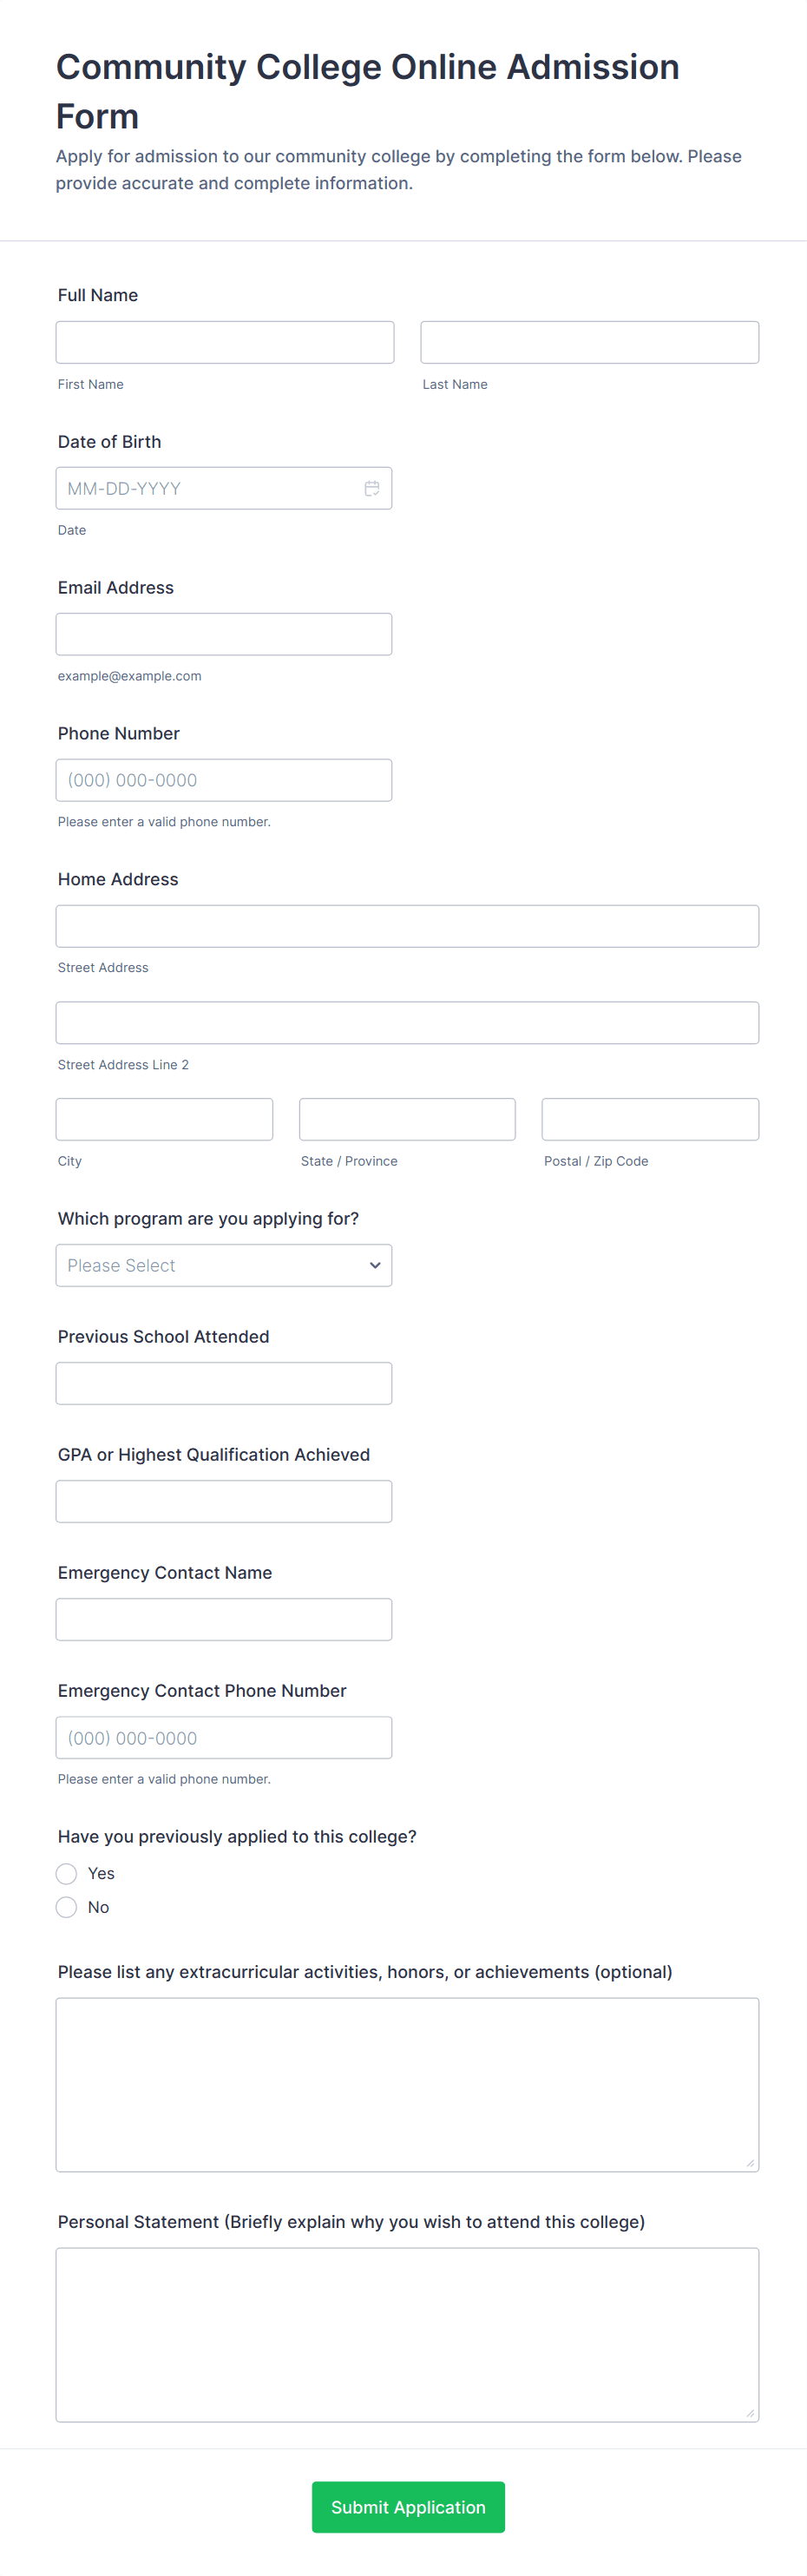Screen dimensions: 807x2576
Task: Click the Postal / Zip Code field
Action: click(x=650, y=1119)
